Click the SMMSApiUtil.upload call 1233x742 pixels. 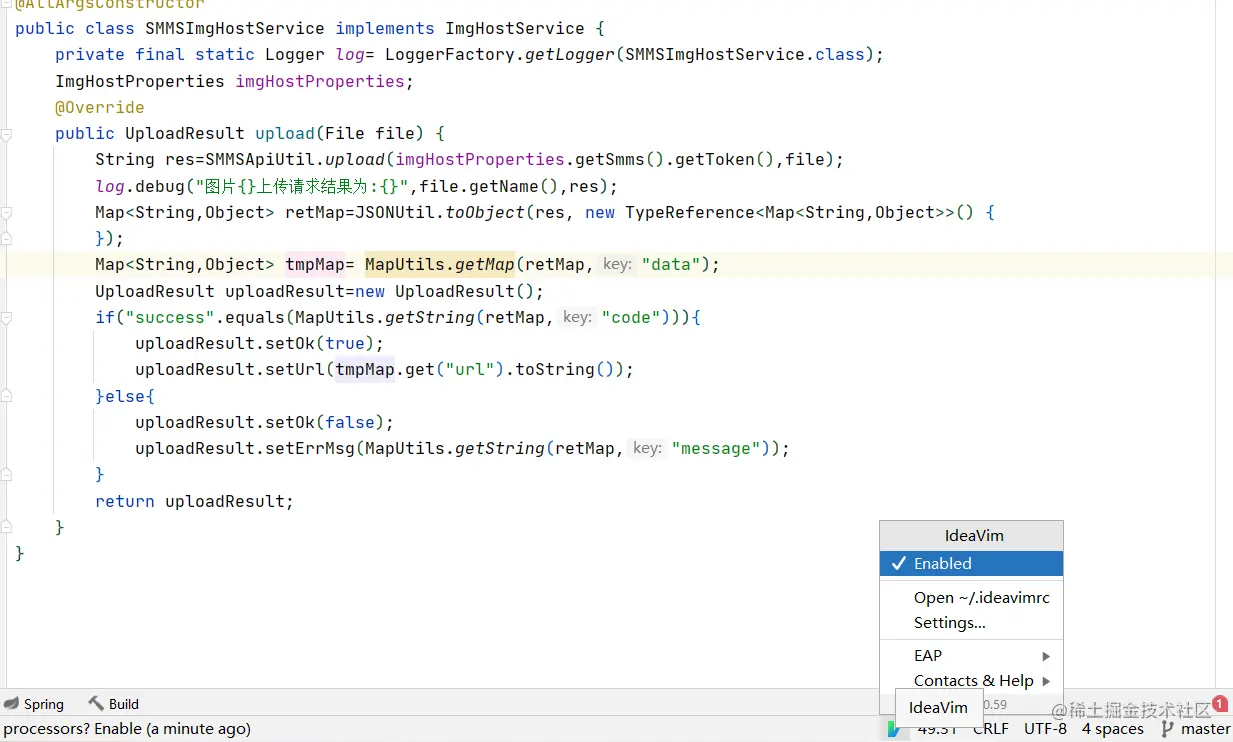coord(295,159)
